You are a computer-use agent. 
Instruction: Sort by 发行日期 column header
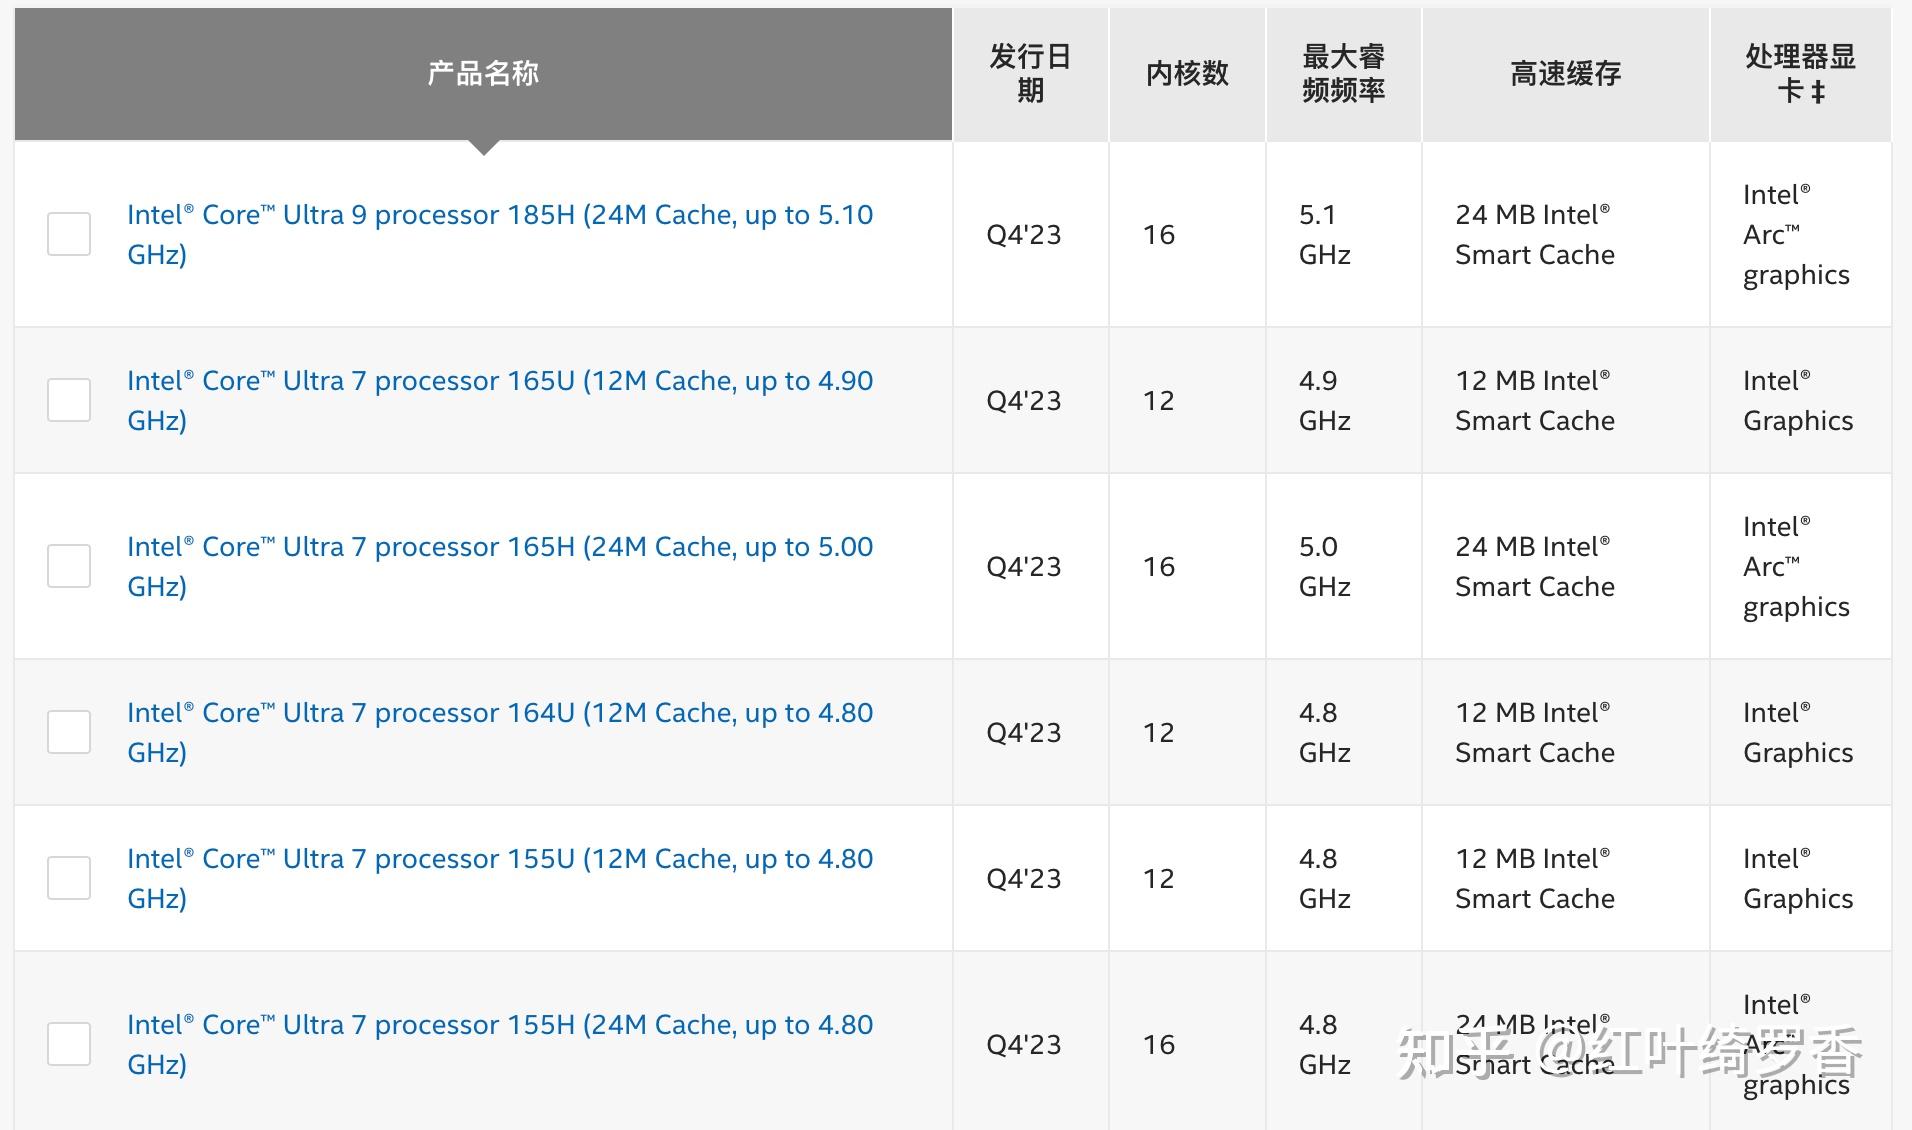point(1030,73)
